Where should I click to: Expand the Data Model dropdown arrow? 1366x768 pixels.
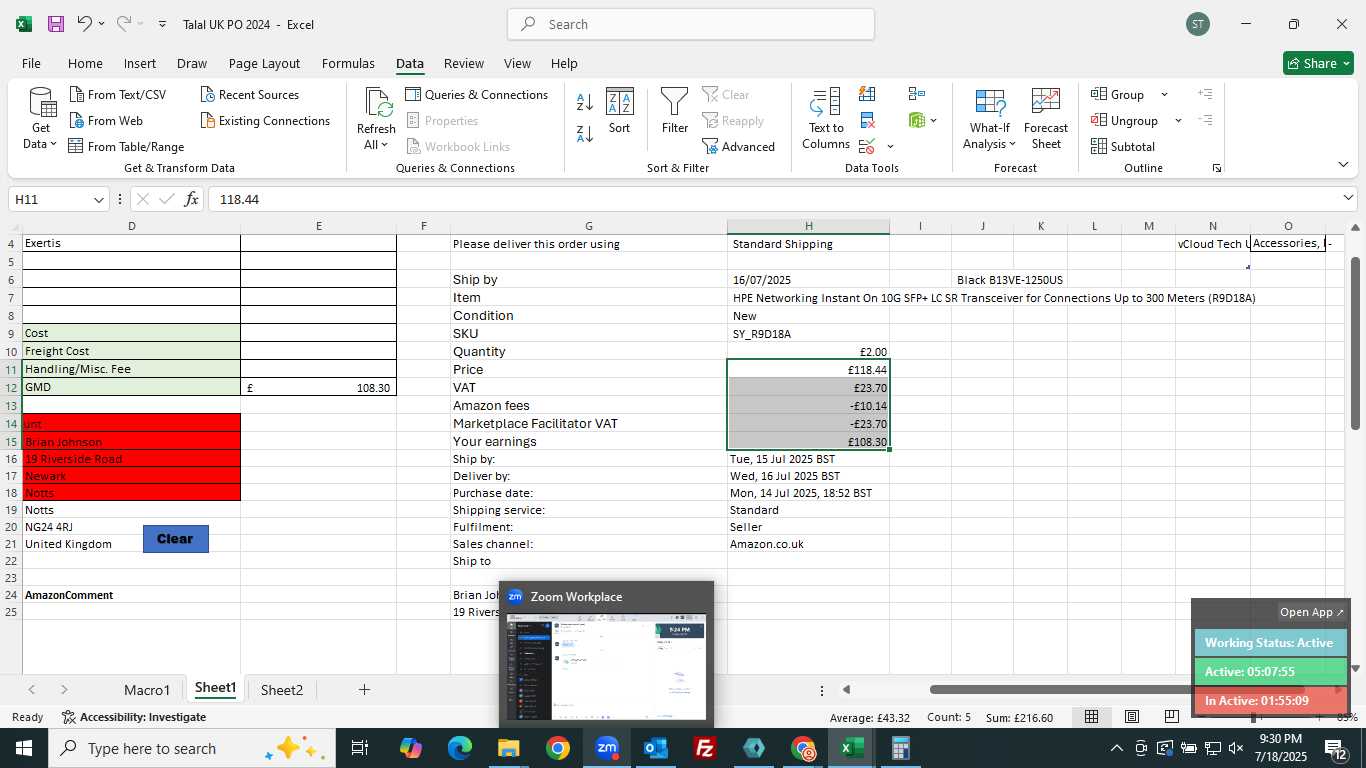click(934, 120)
